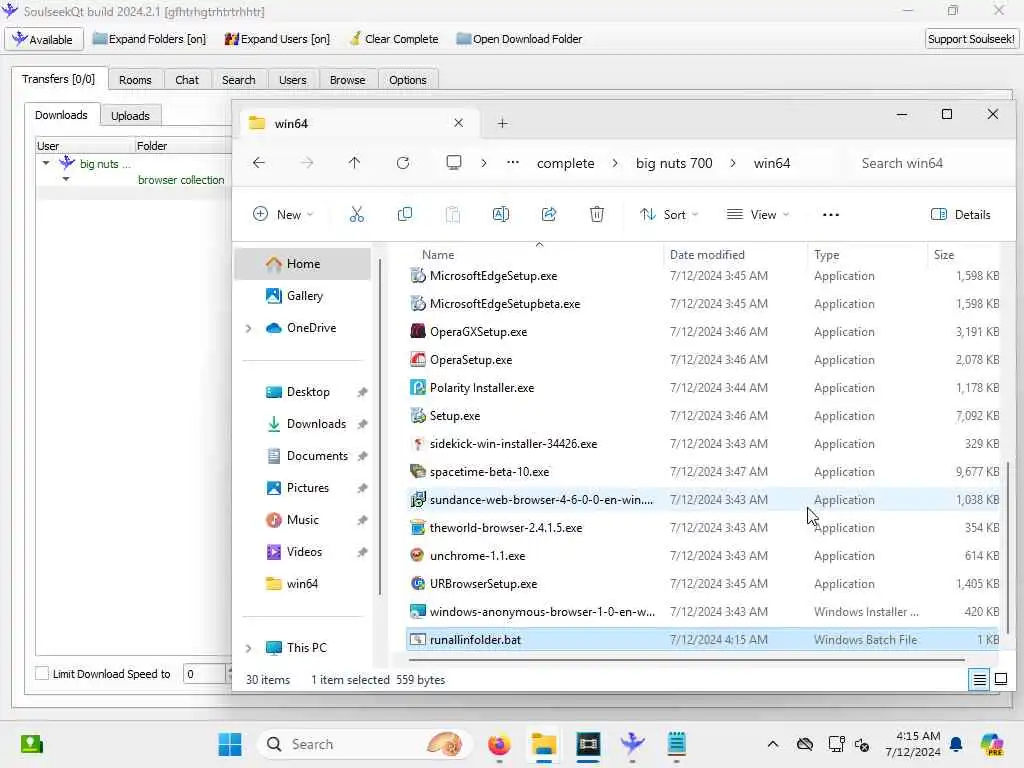Click the Share icon in Explorer toolbar
Viewport: 1024px width, 768px height.
click(x=549, y=214)
